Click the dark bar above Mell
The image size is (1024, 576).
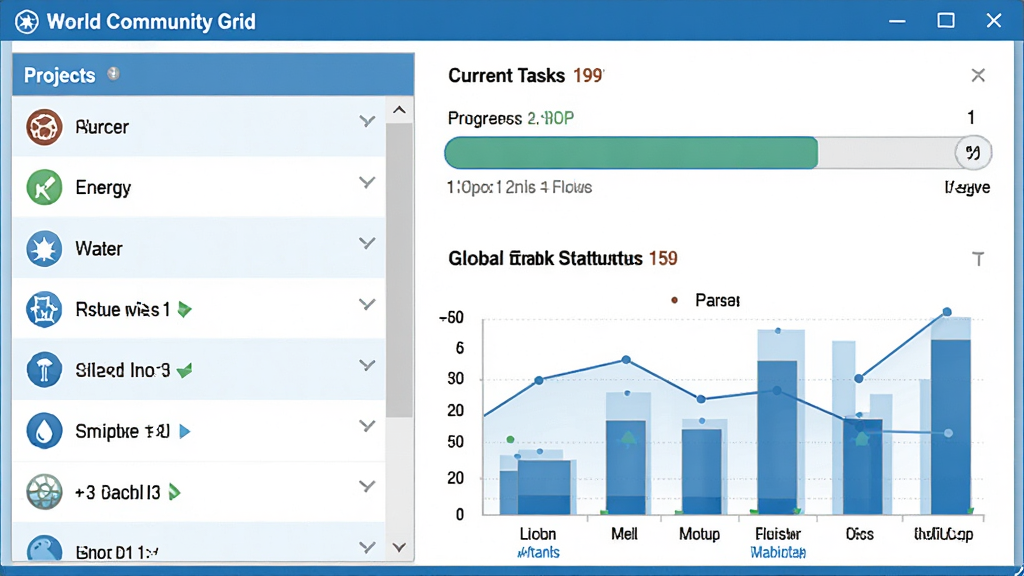pos(626,467)
